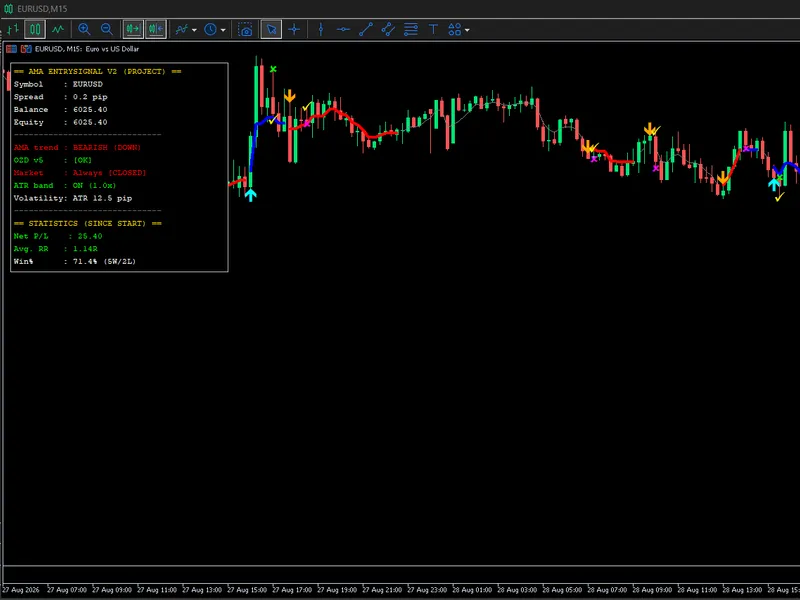The image size is (800, 600).
Task: Click the orange sell arrow near 27 Aug 17:00
Action: tap(289, 96)
